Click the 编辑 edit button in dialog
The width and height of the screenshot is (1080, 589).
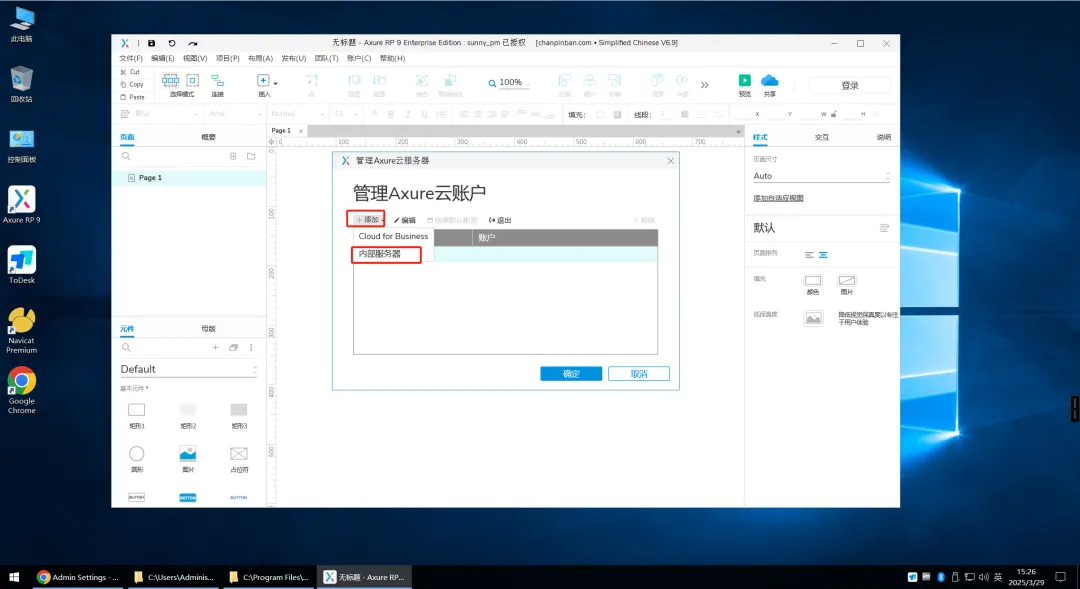405,220
